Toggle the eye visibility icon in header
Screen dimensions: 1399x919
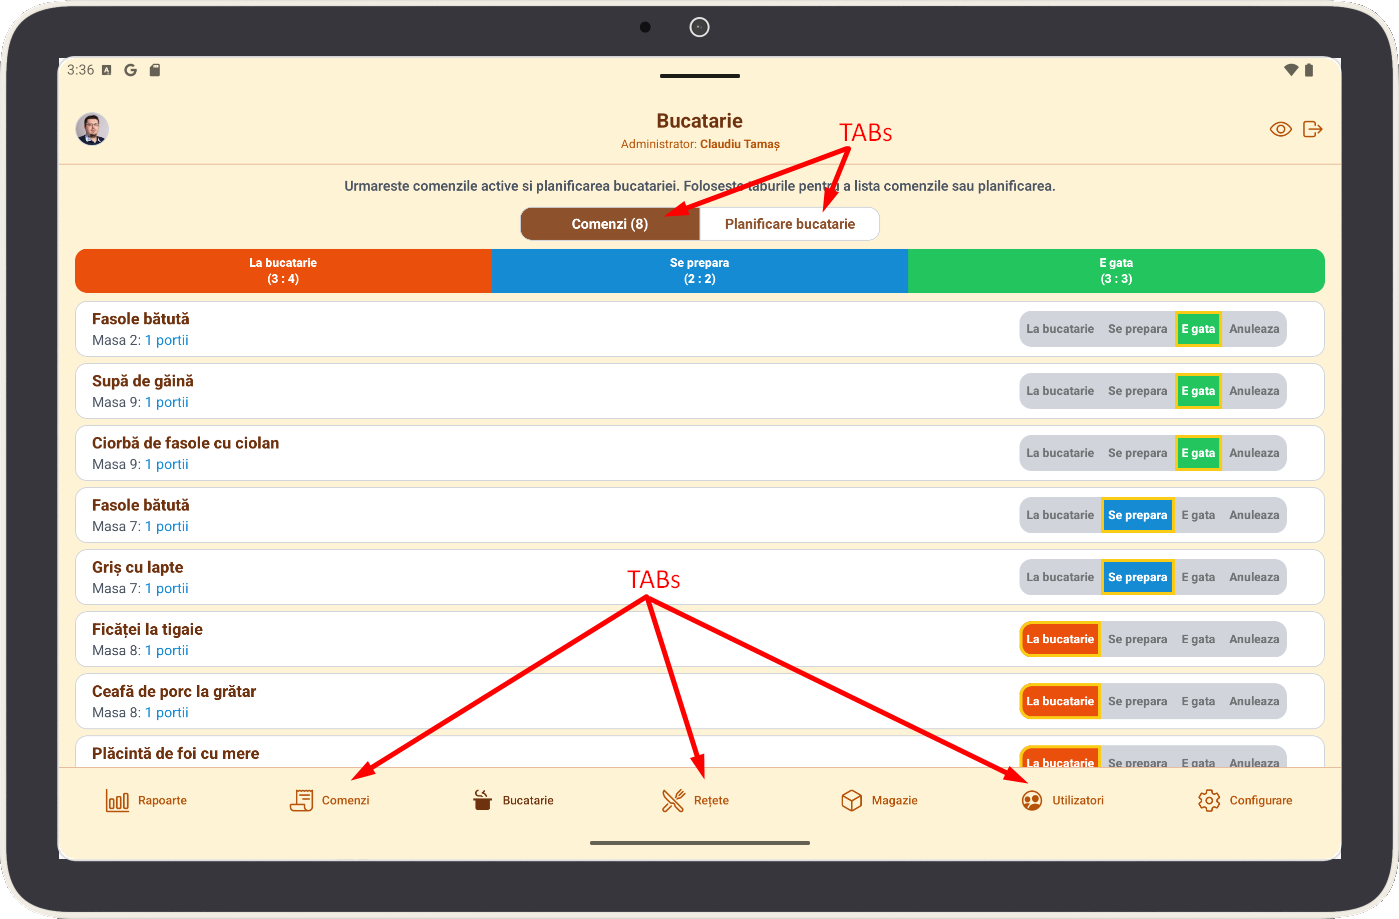click(x=1281, y=129)
